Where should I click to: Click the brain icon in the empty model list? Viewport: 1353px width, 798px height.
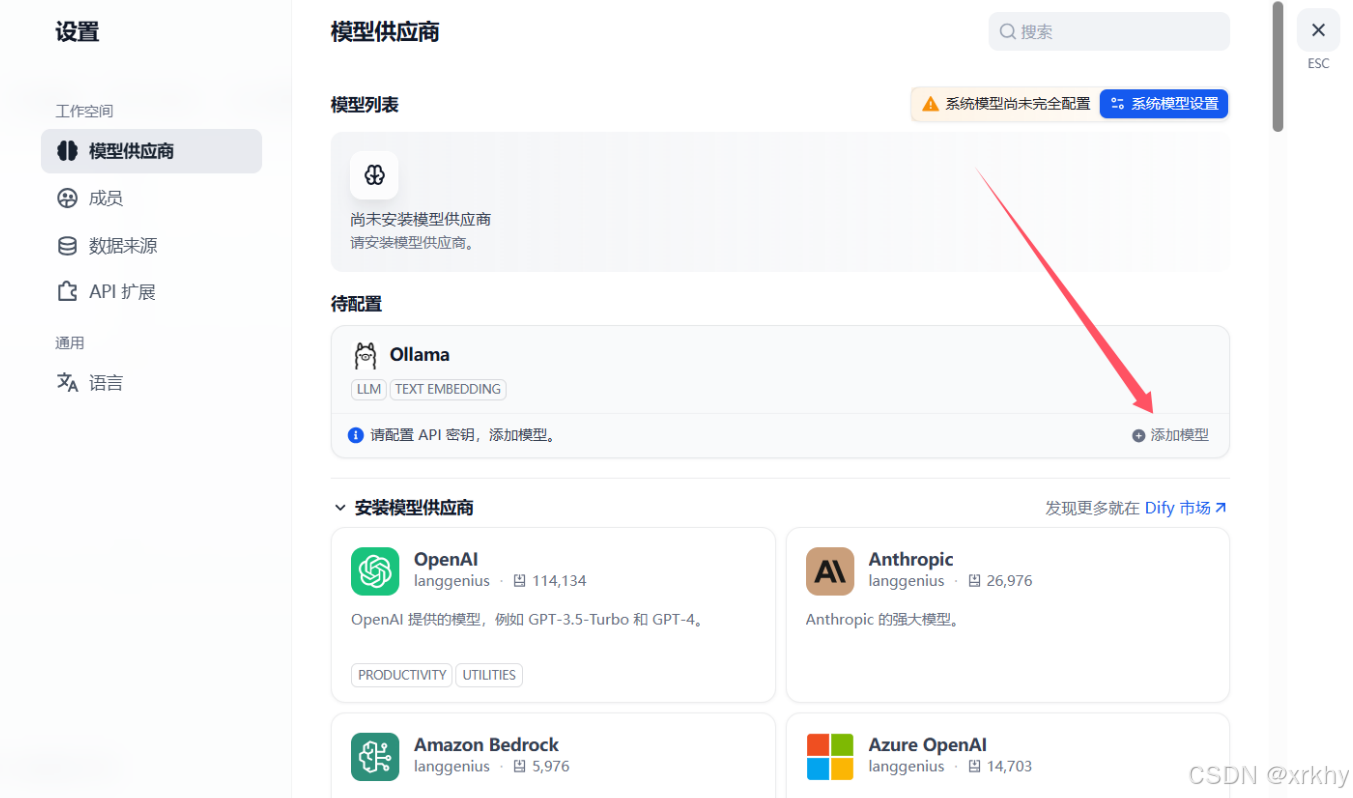point(374,175)
